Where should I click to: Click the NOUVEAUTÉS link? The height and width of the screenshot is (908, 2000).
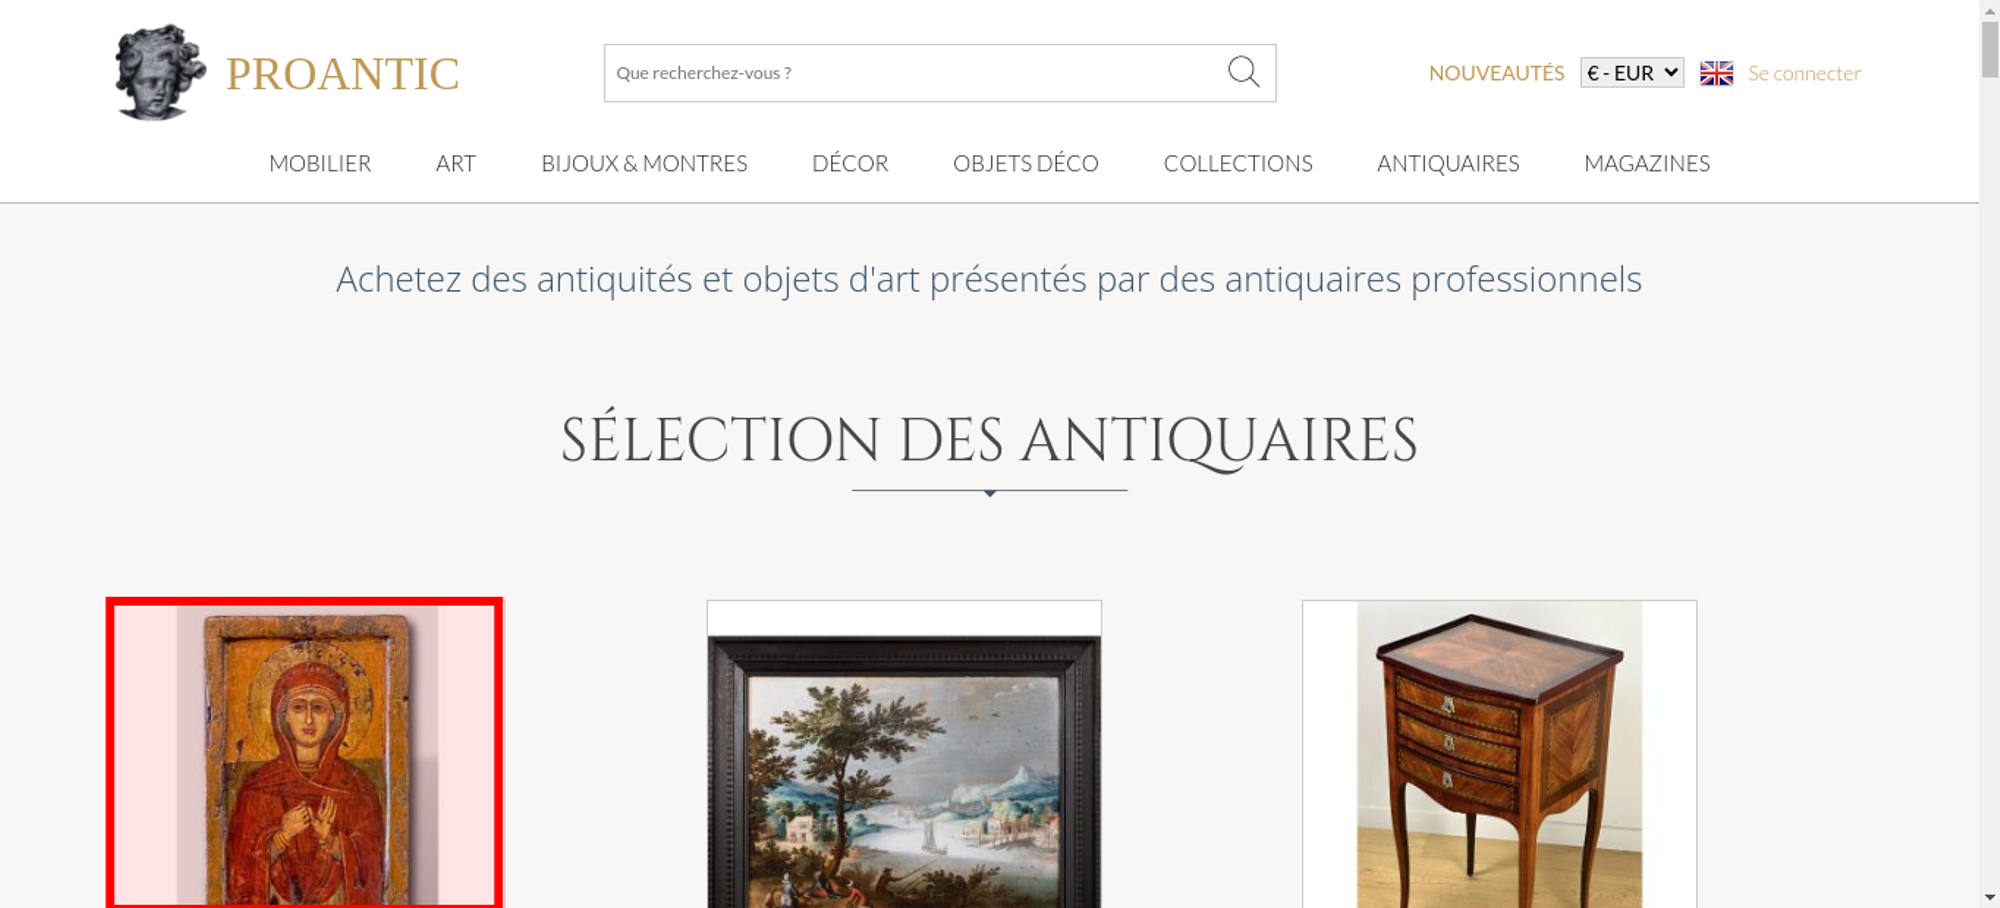(x=1496, y=73)
